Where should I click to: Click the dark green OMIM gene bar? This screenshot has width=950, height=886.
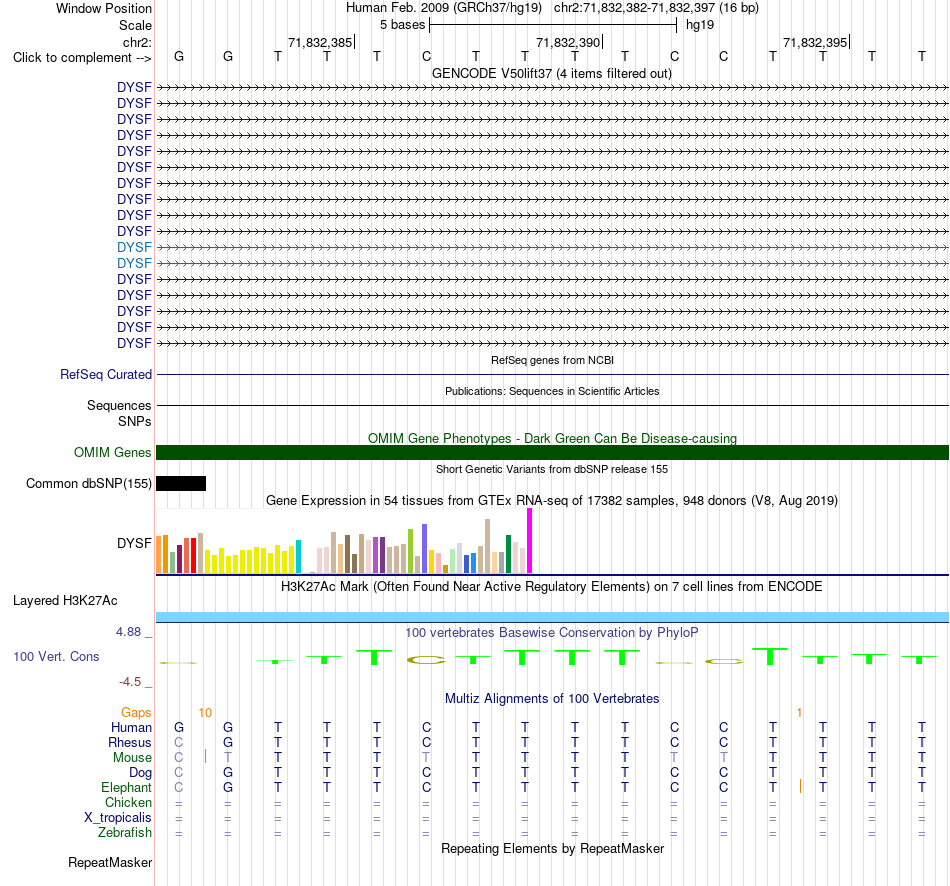pos(552,453)
